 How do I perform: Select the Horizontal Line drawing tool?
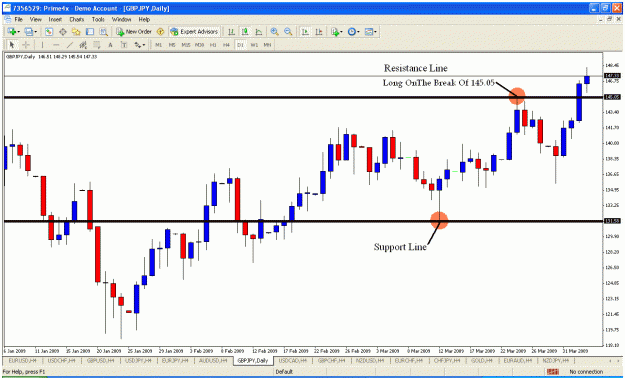[56, 45]
